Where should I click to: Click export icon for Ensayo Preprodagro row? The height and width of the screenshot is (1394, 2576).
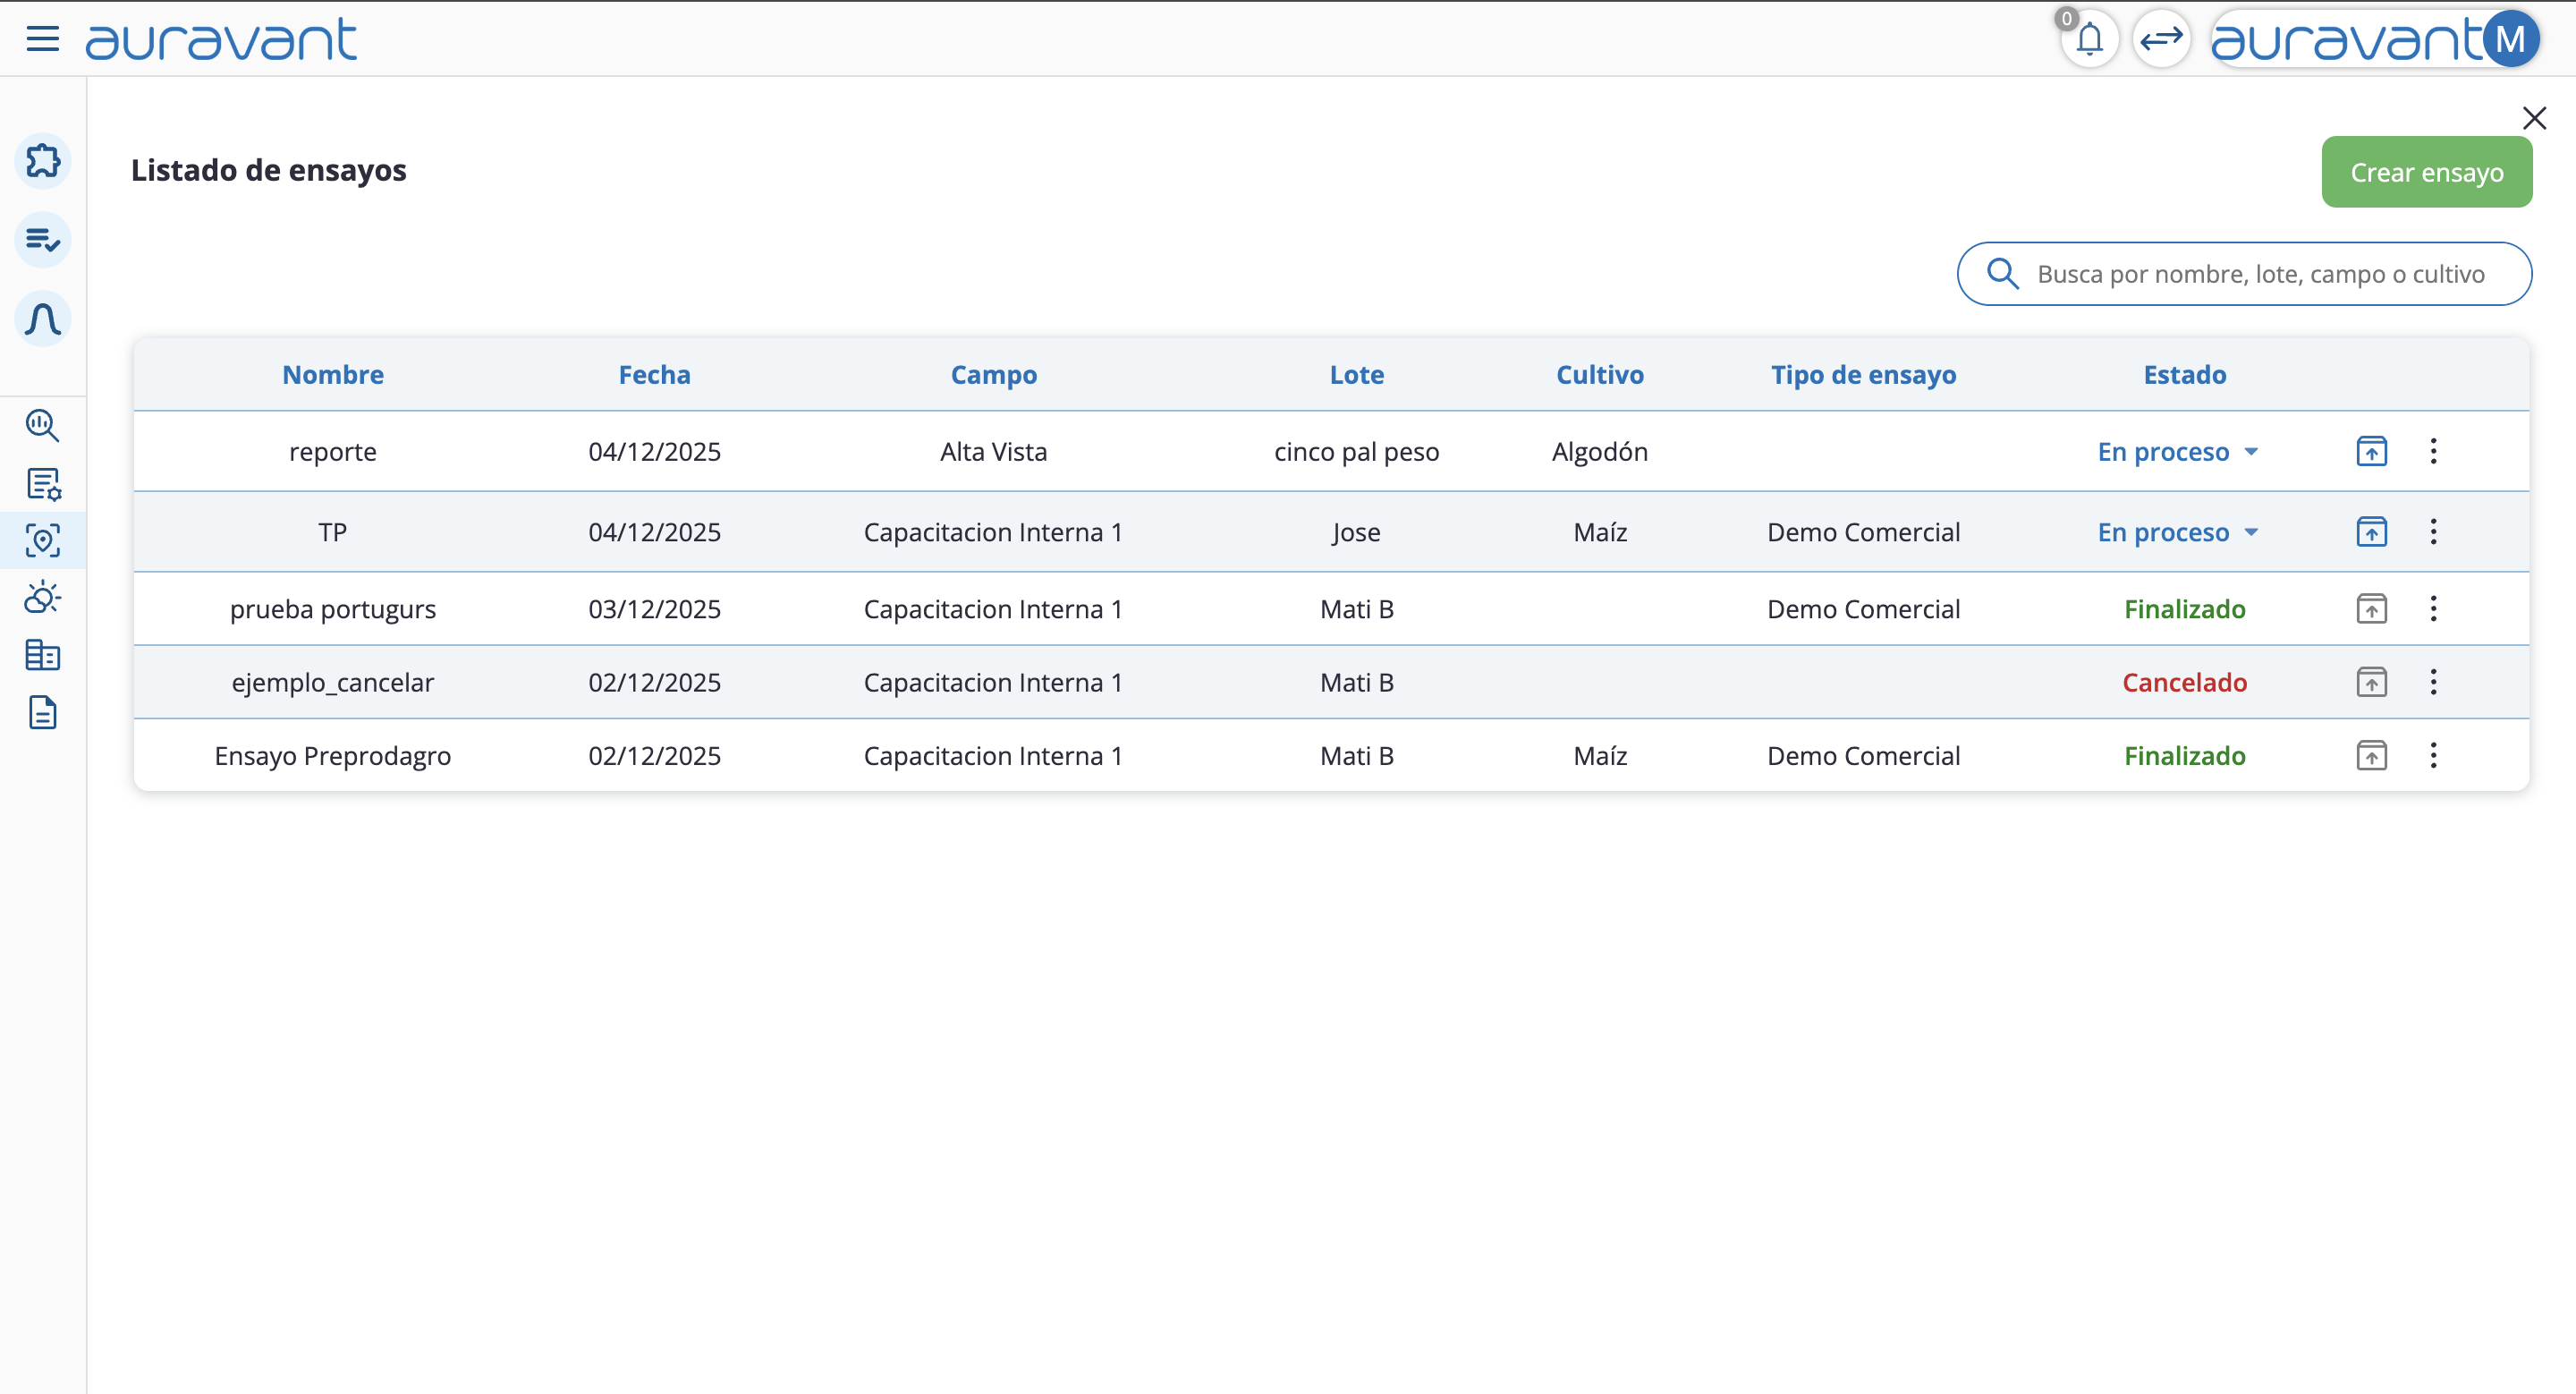click(x=2371, y=755)
